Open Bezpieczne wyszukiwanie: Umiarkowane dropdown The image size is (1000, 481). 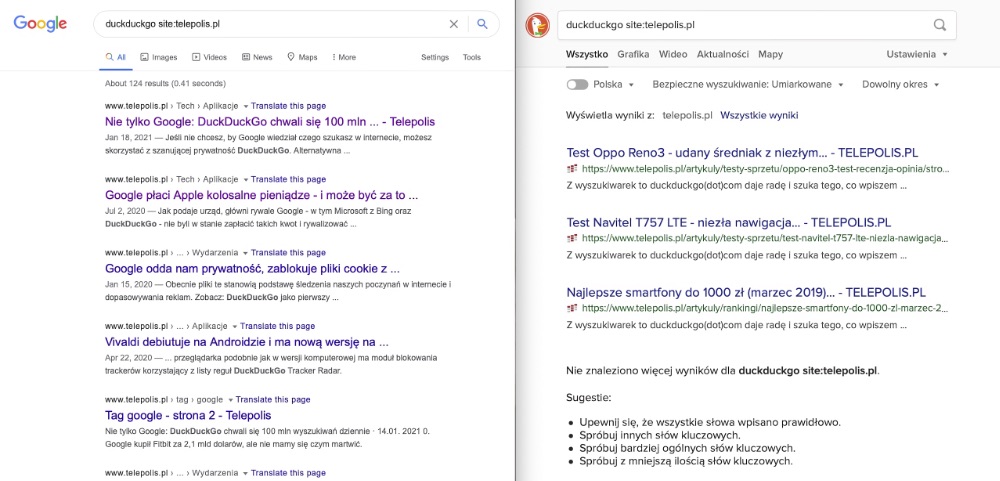pos(748,85)
